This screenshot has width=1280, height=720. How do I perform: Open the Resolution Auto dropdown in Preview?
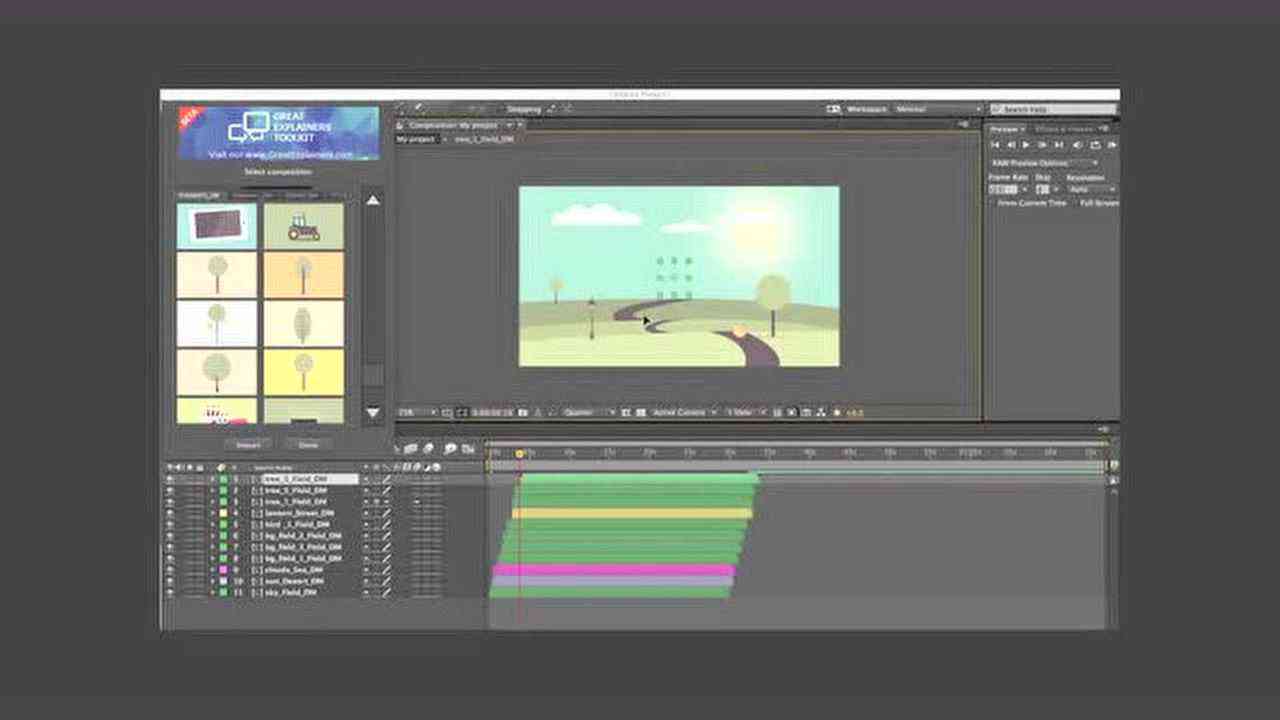click(x=1091, y=189)
